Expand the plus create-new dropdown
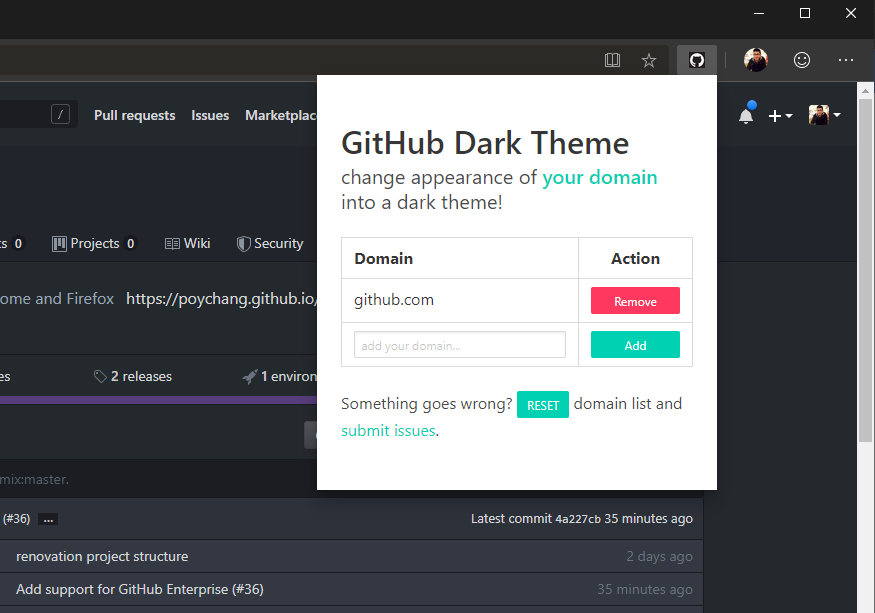Image resolution: width=875 pixels, height=613 pixels. (780, 116)
